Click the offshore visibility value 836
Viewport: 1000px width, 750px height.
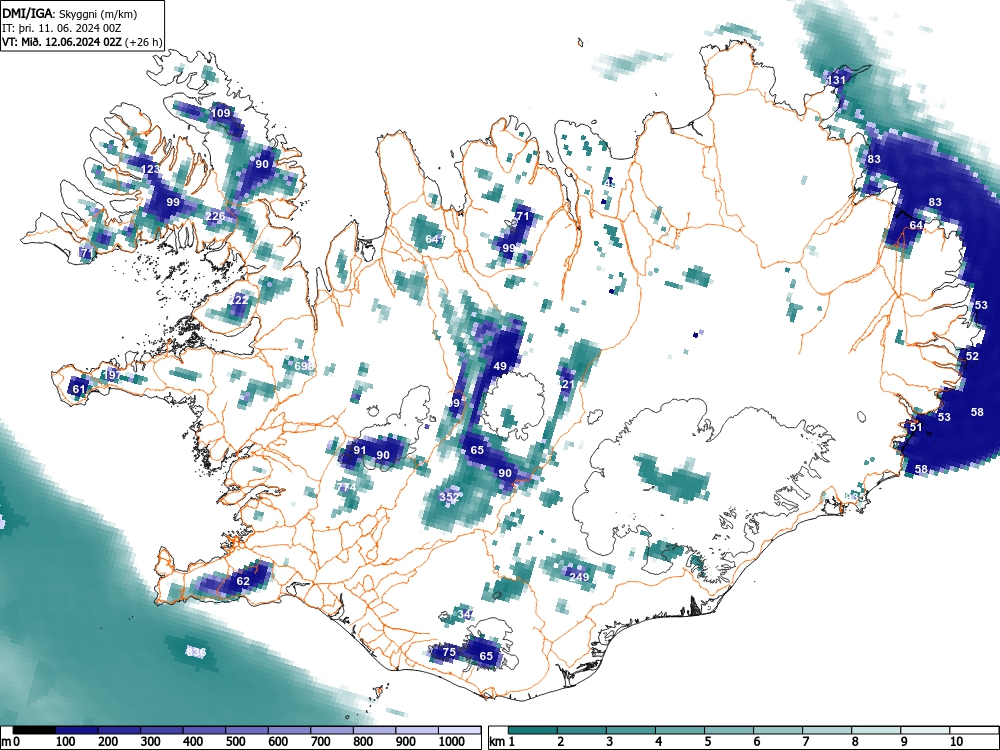click(x=196, y=652)
